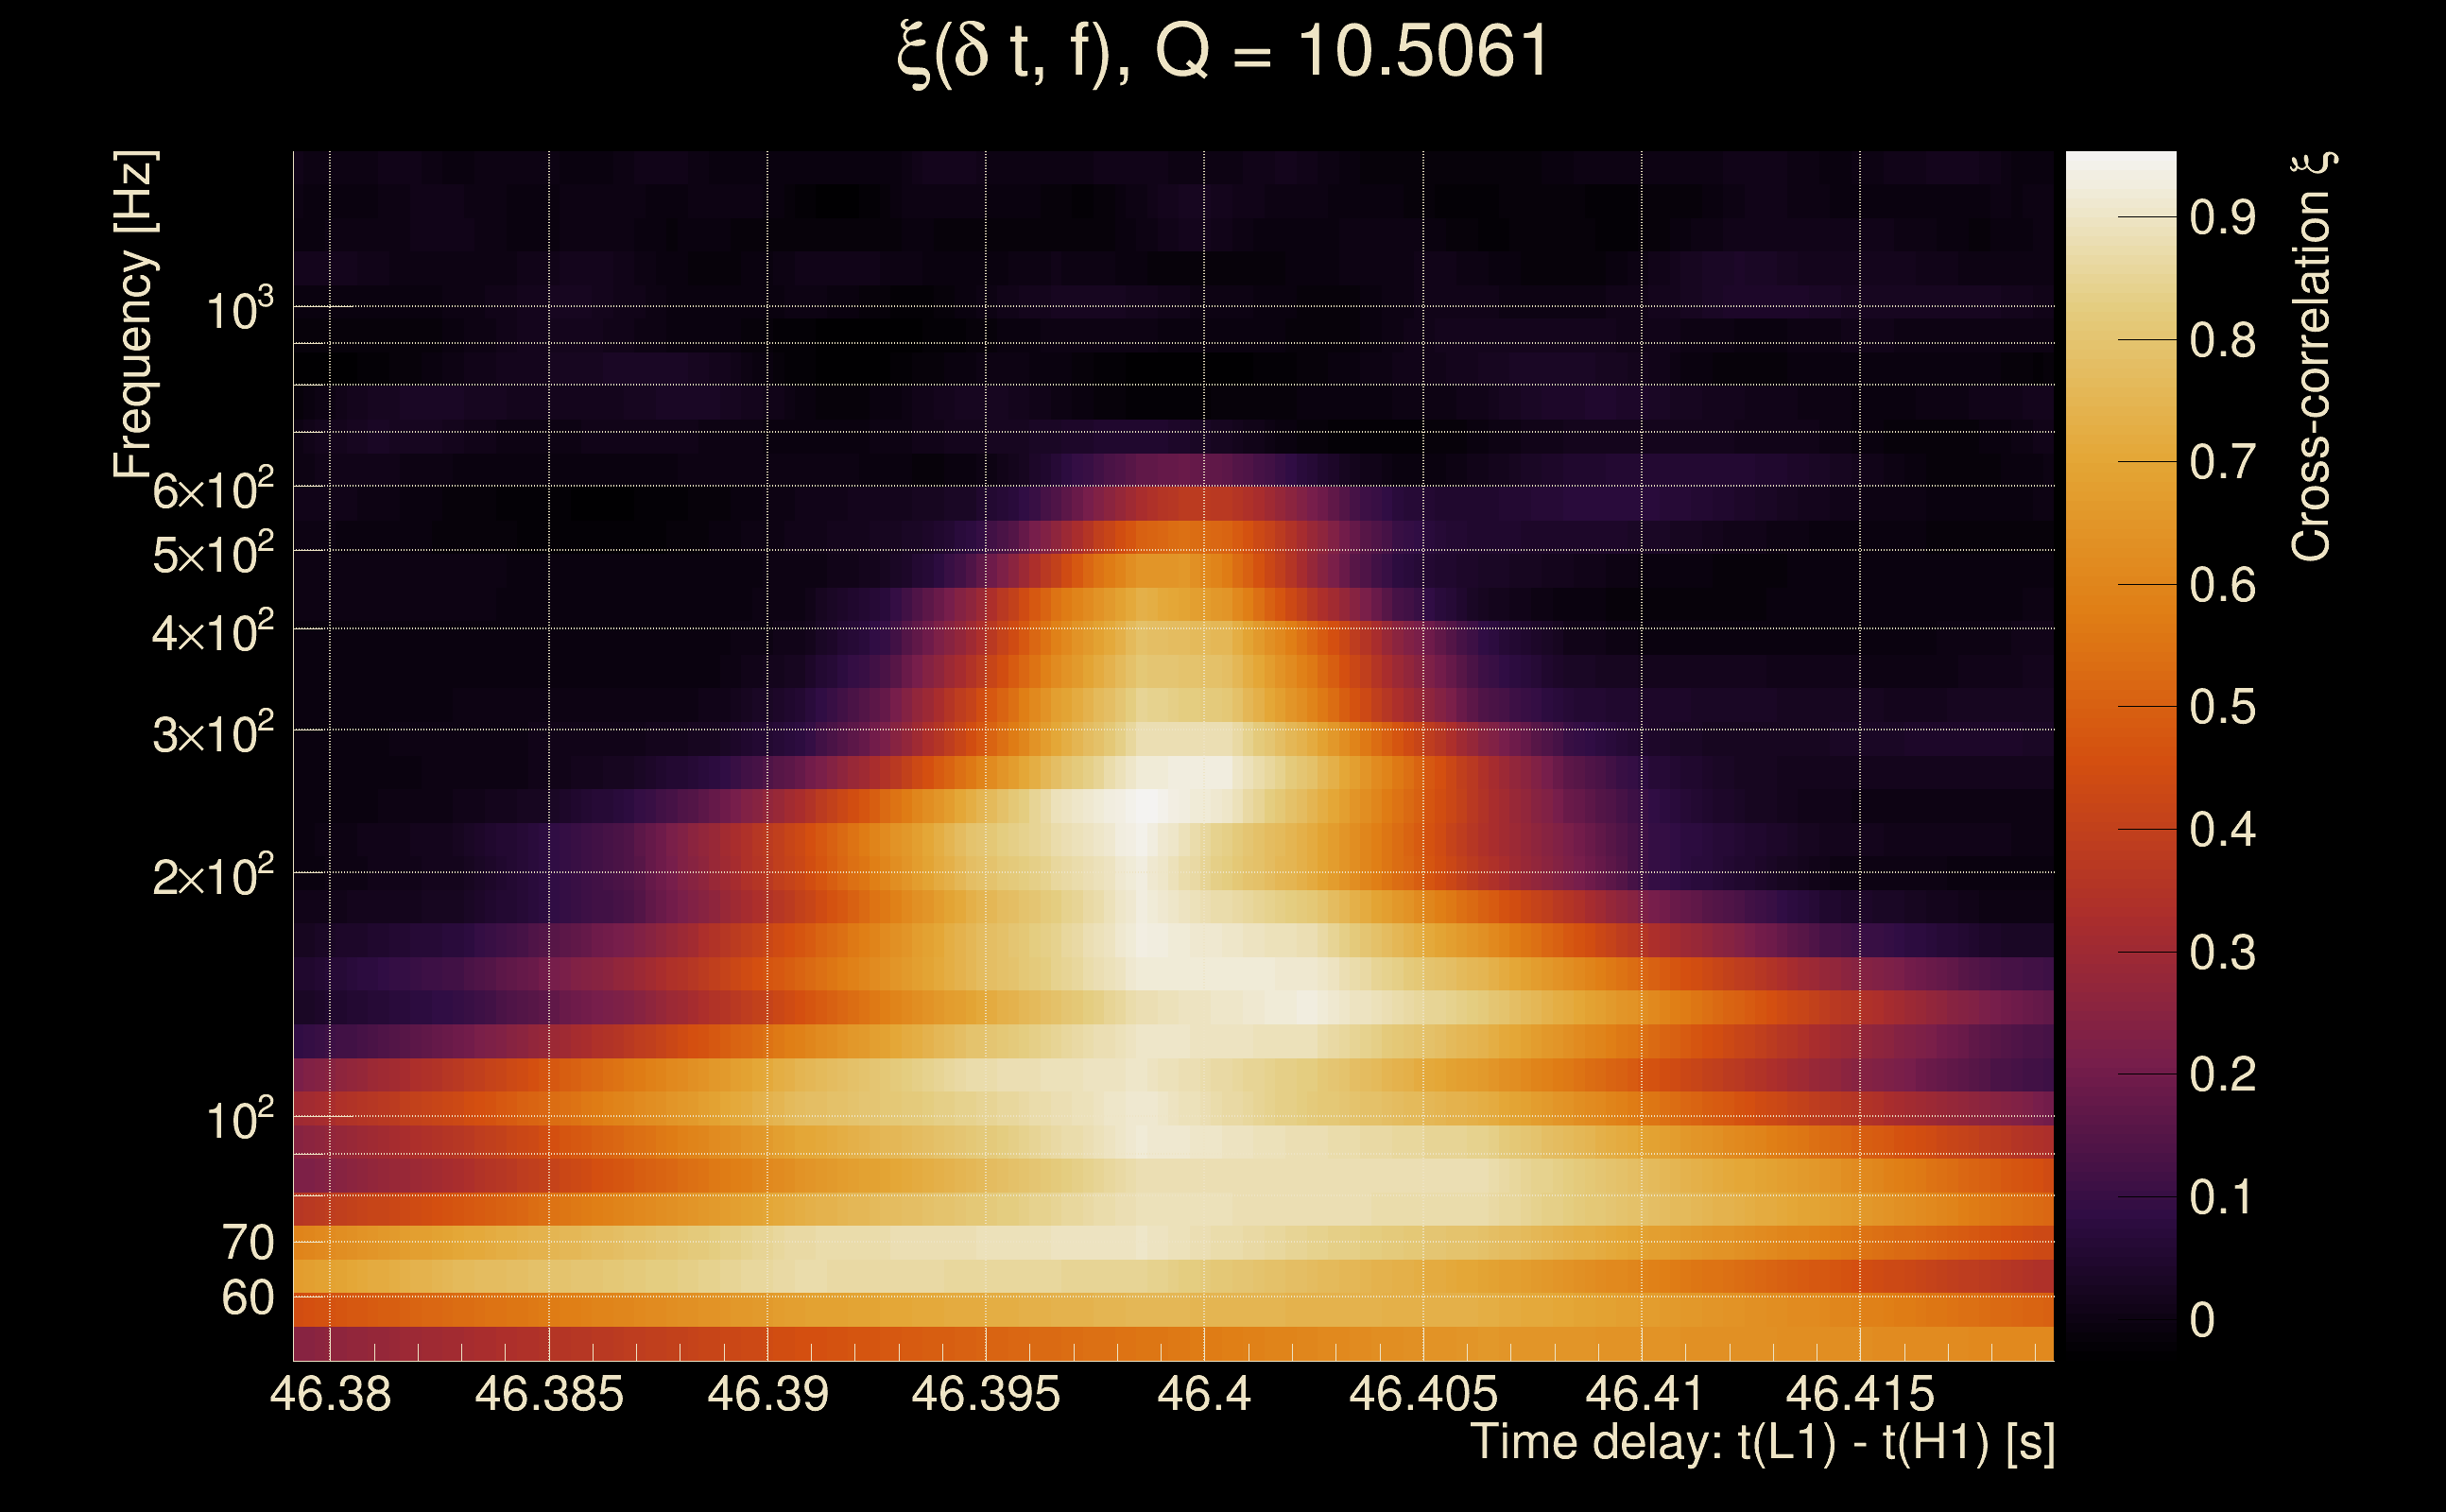Click the 2×10^2 frequency tick label
Screen dimensions: 2446x1512
(212, 877)
